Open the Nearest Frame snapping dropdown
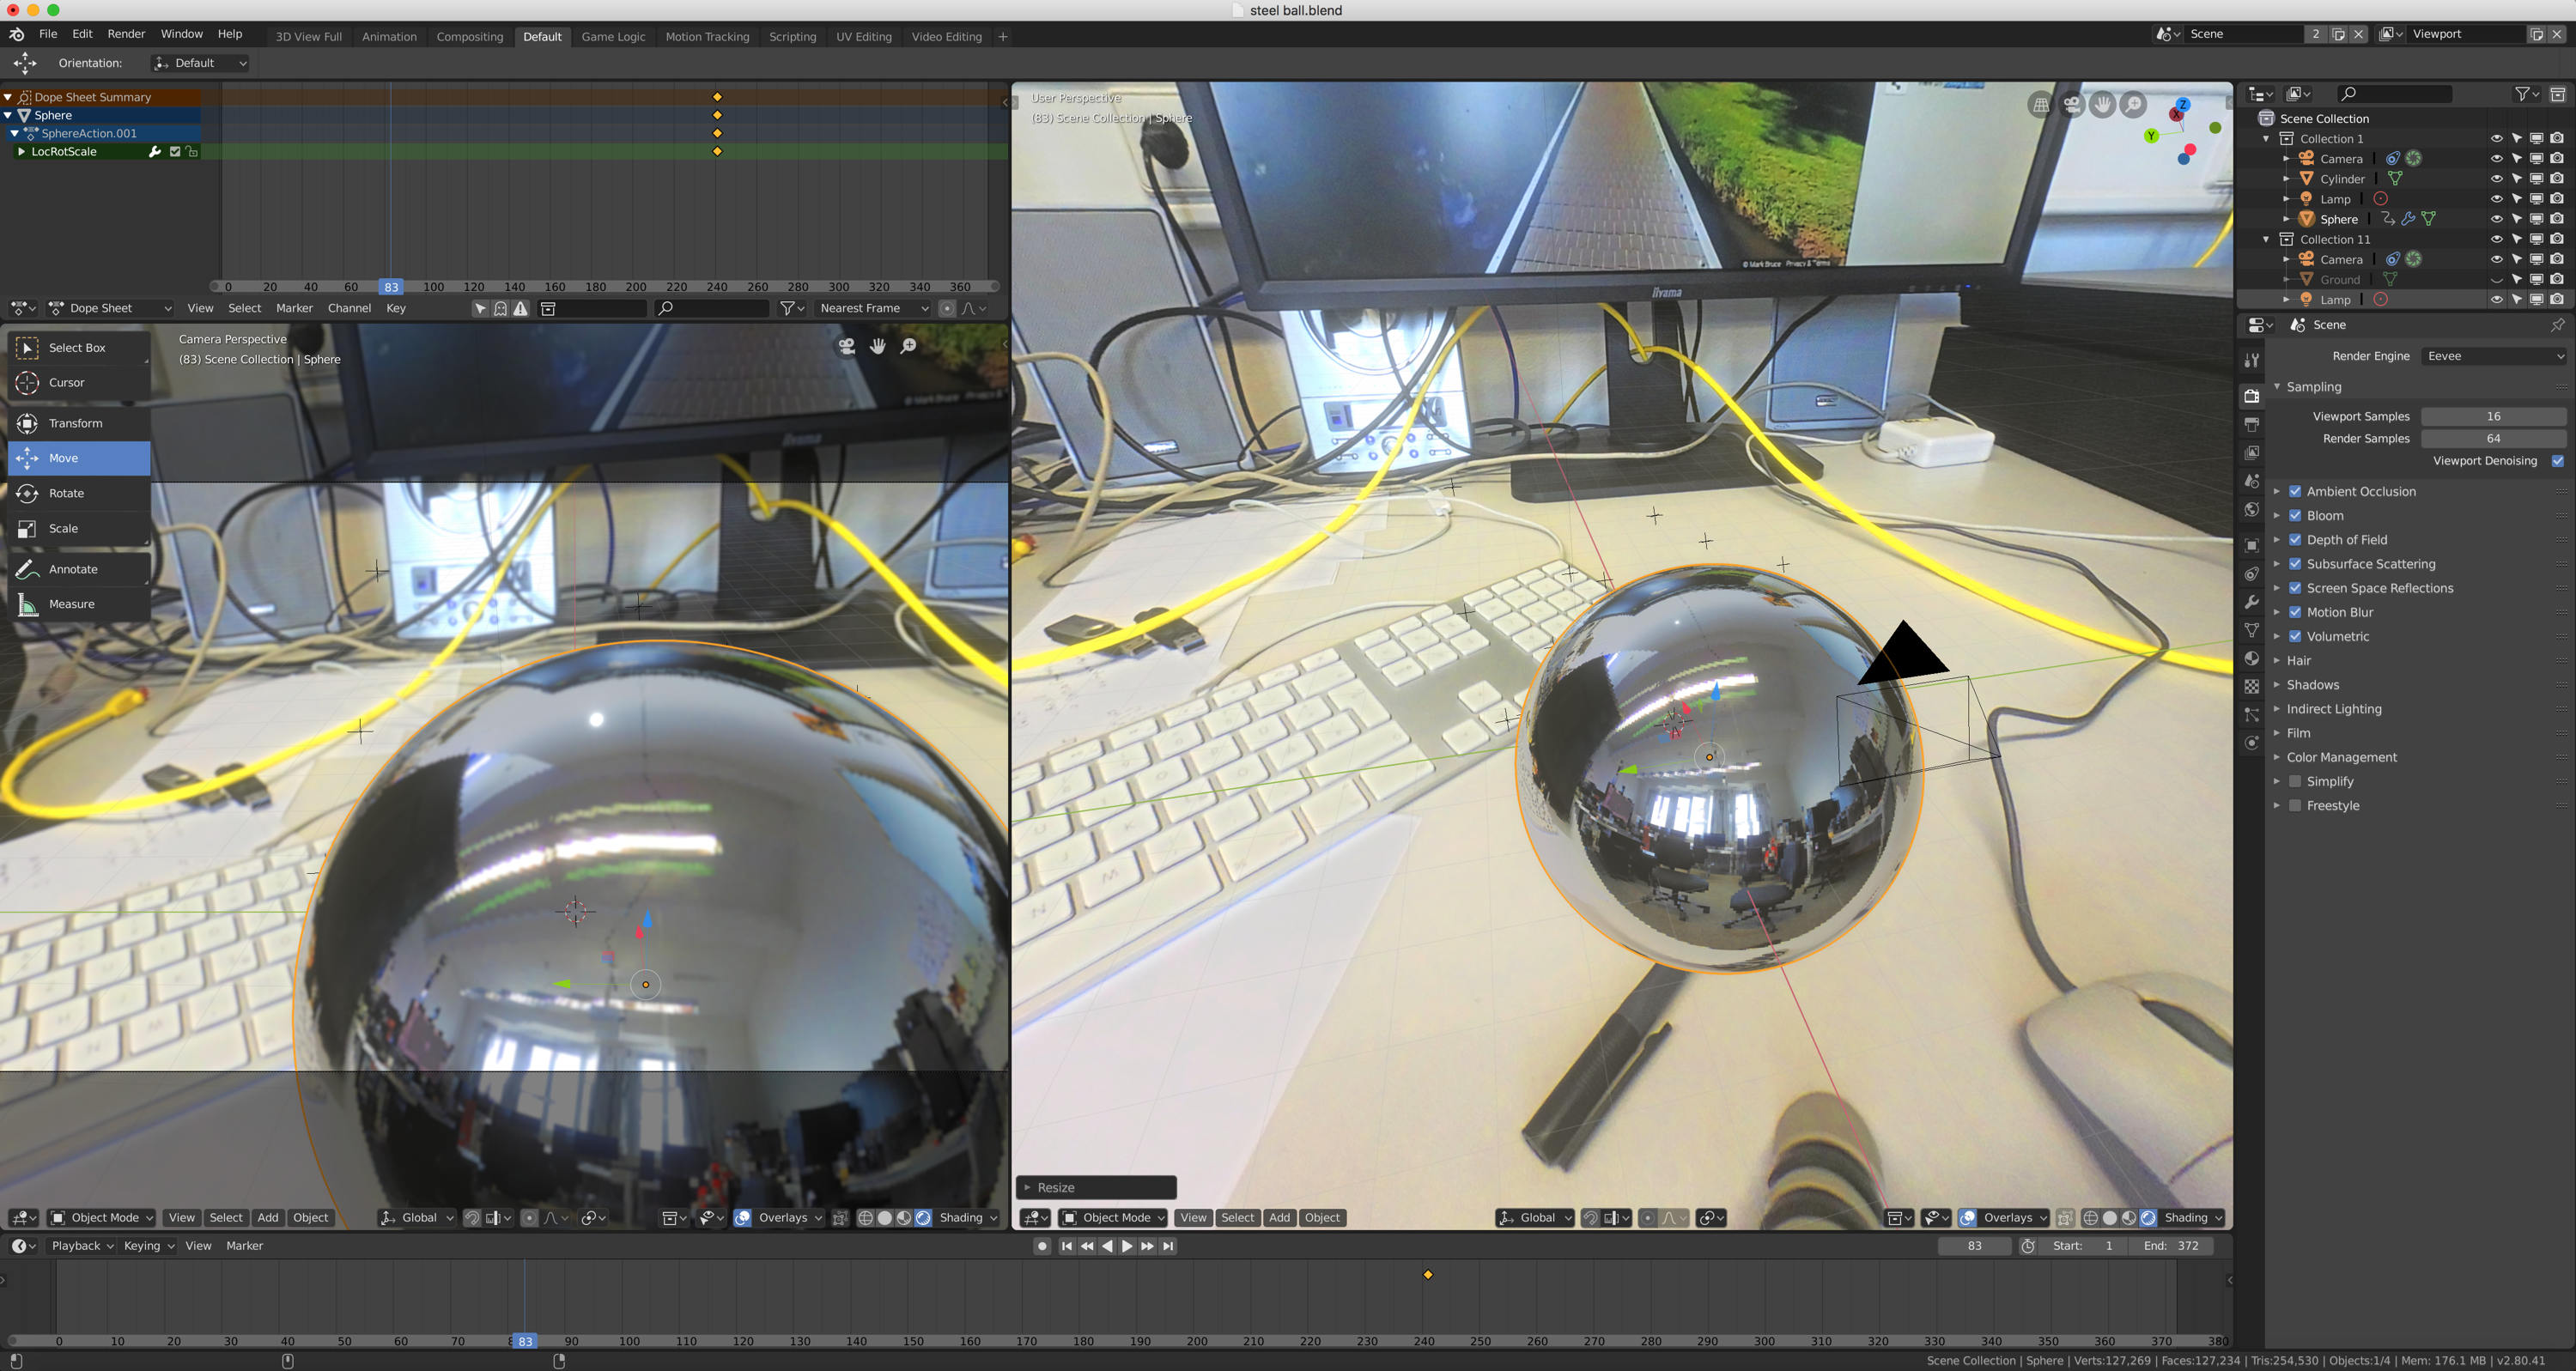 [x=873, y=308]
